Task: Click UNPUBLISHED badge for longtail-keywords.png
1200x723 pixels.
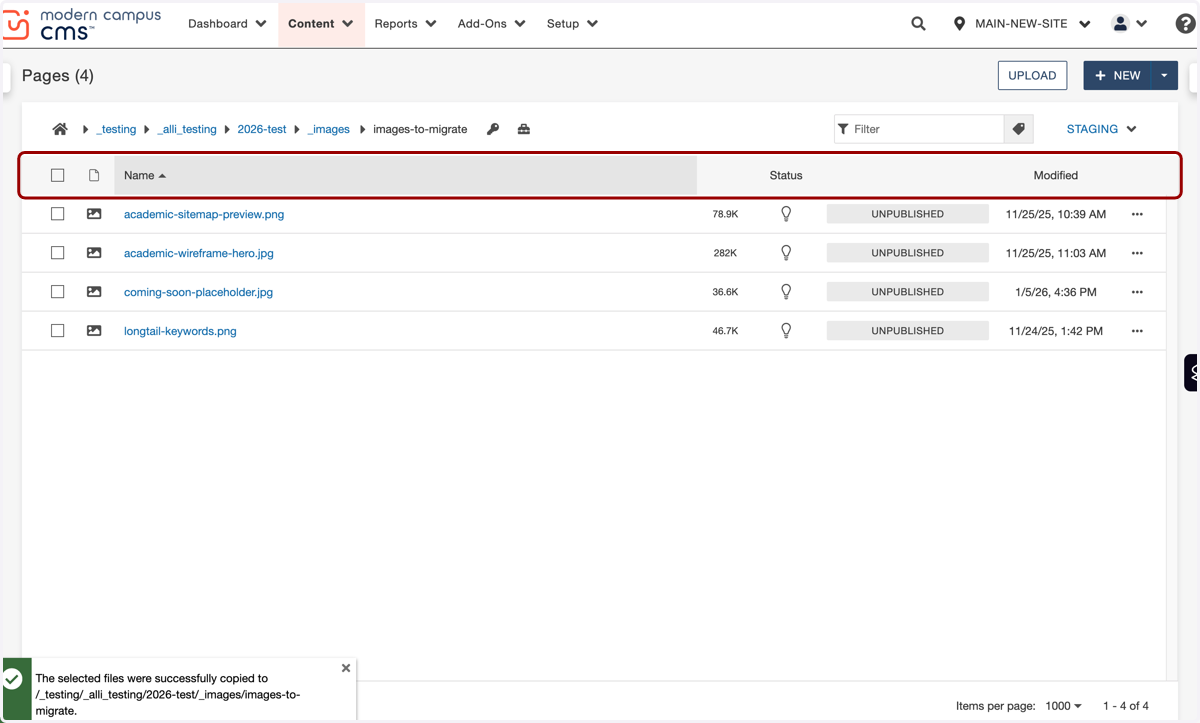Action: click(908, 331)
